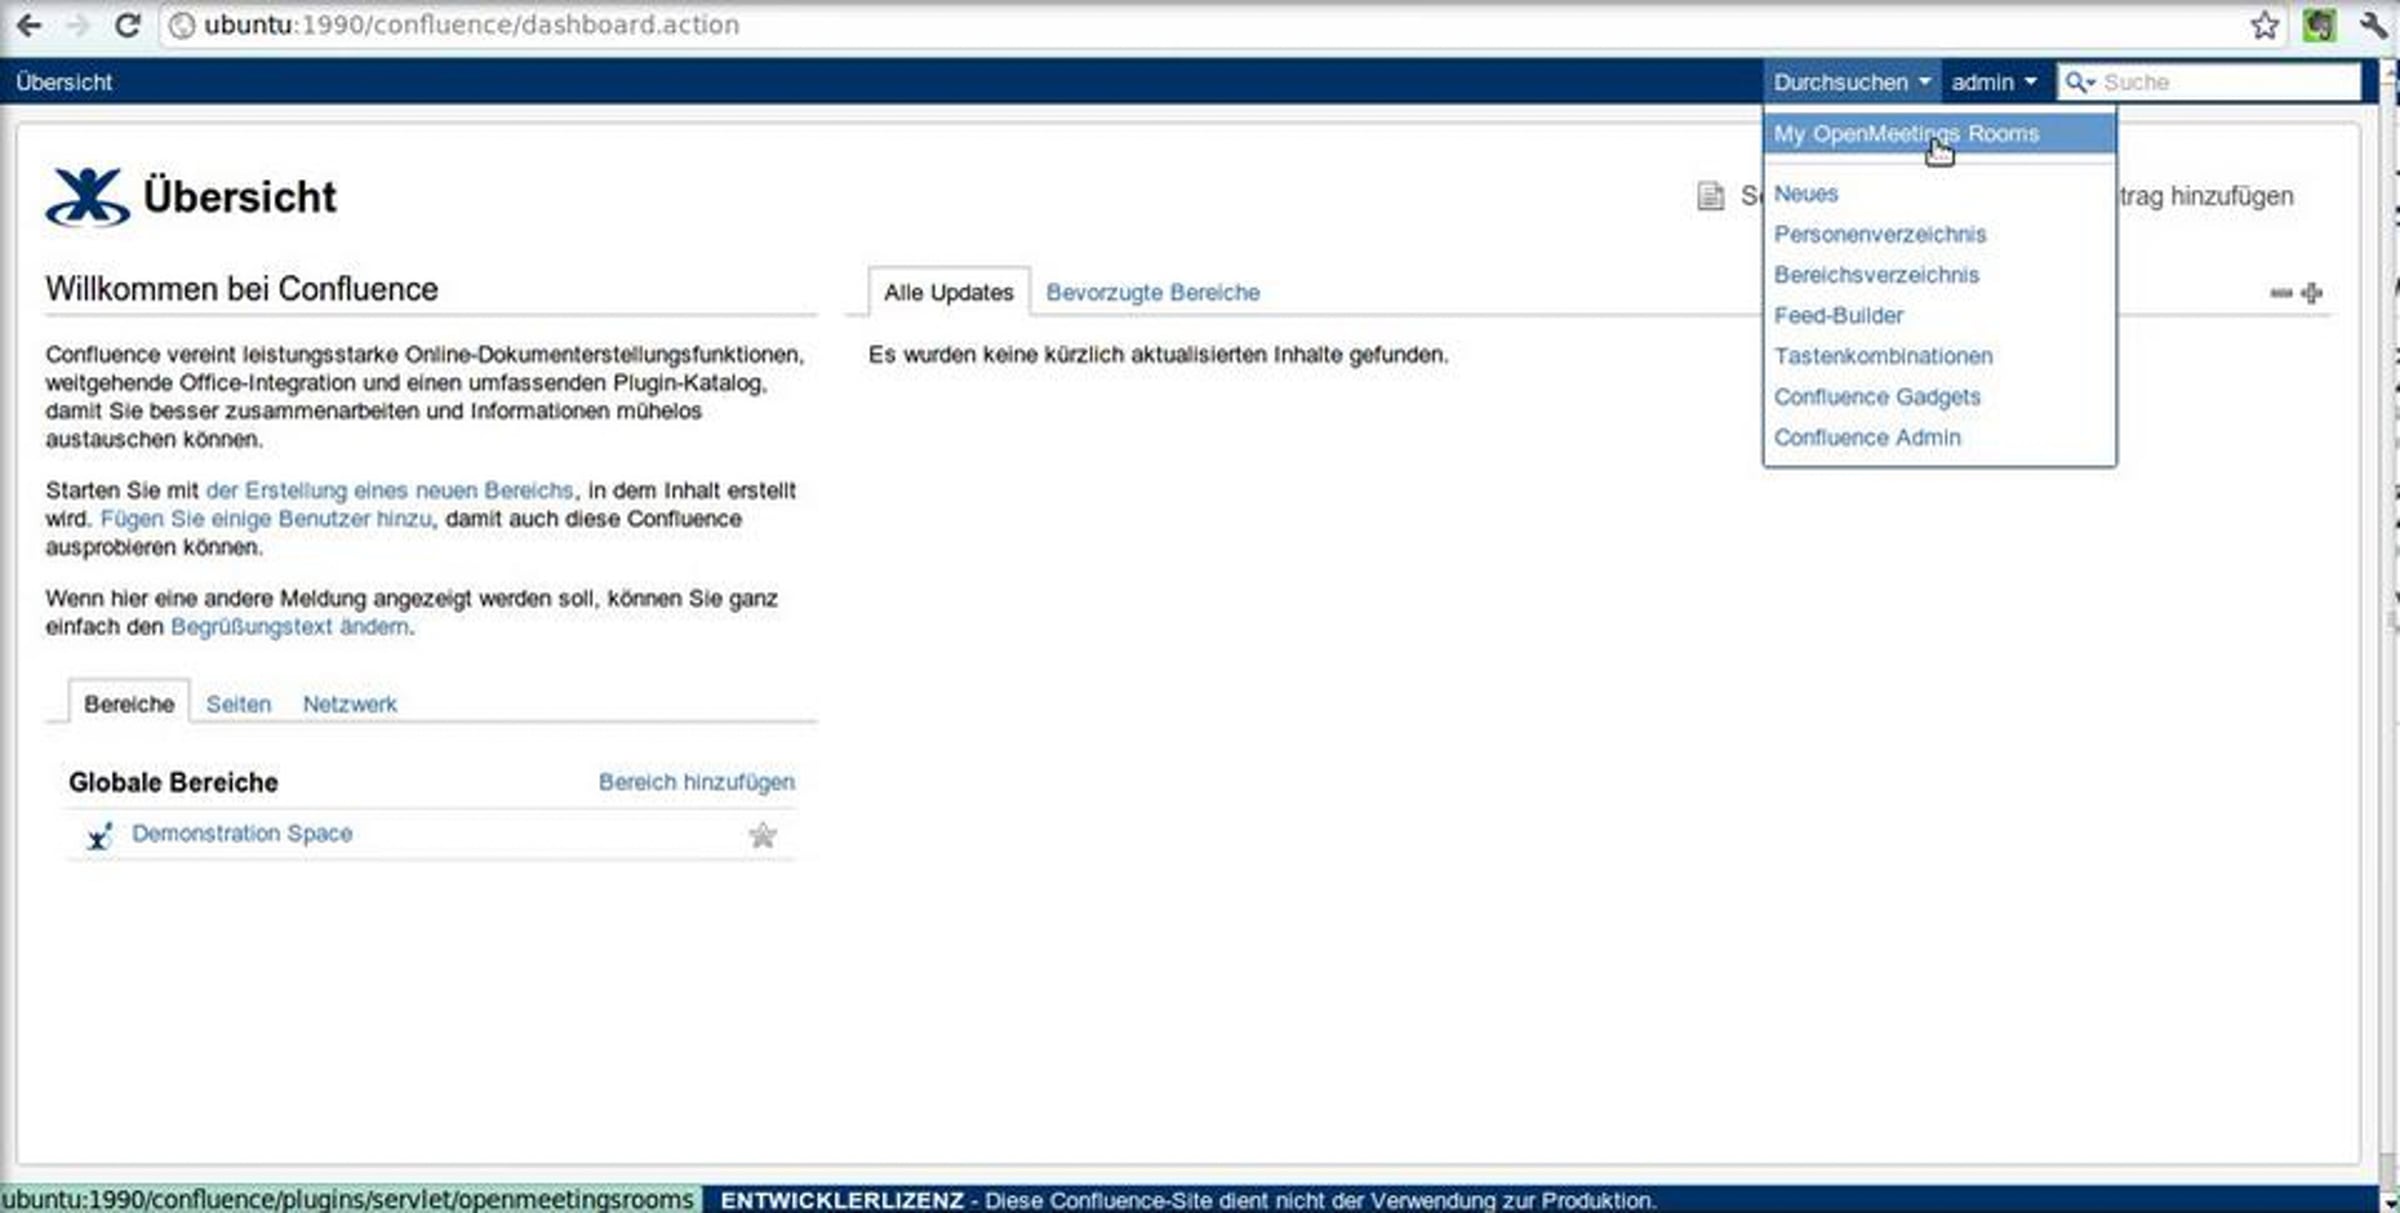
Task: Favourite Demonstration Space with the star
Action: (x=762, y=835)
